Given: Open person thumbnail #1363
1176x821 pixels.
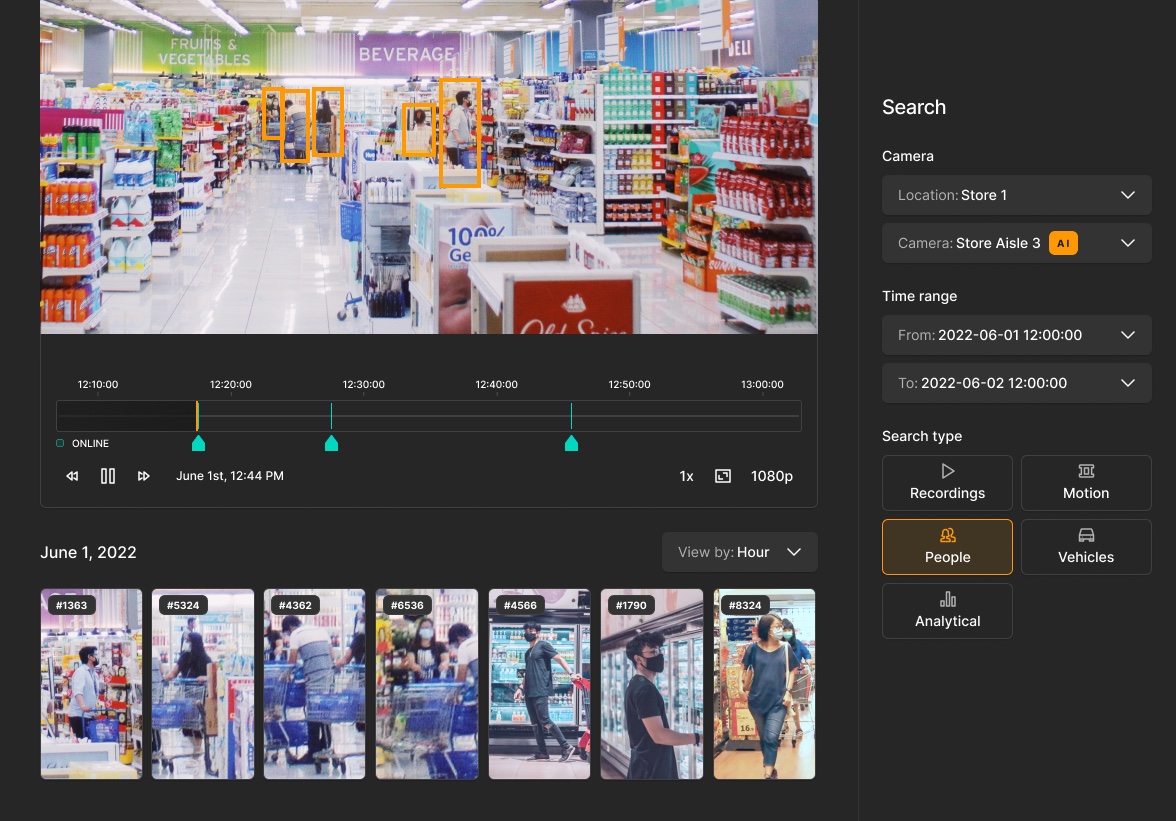Looking at the screenshot, I should tap(91, 684).
